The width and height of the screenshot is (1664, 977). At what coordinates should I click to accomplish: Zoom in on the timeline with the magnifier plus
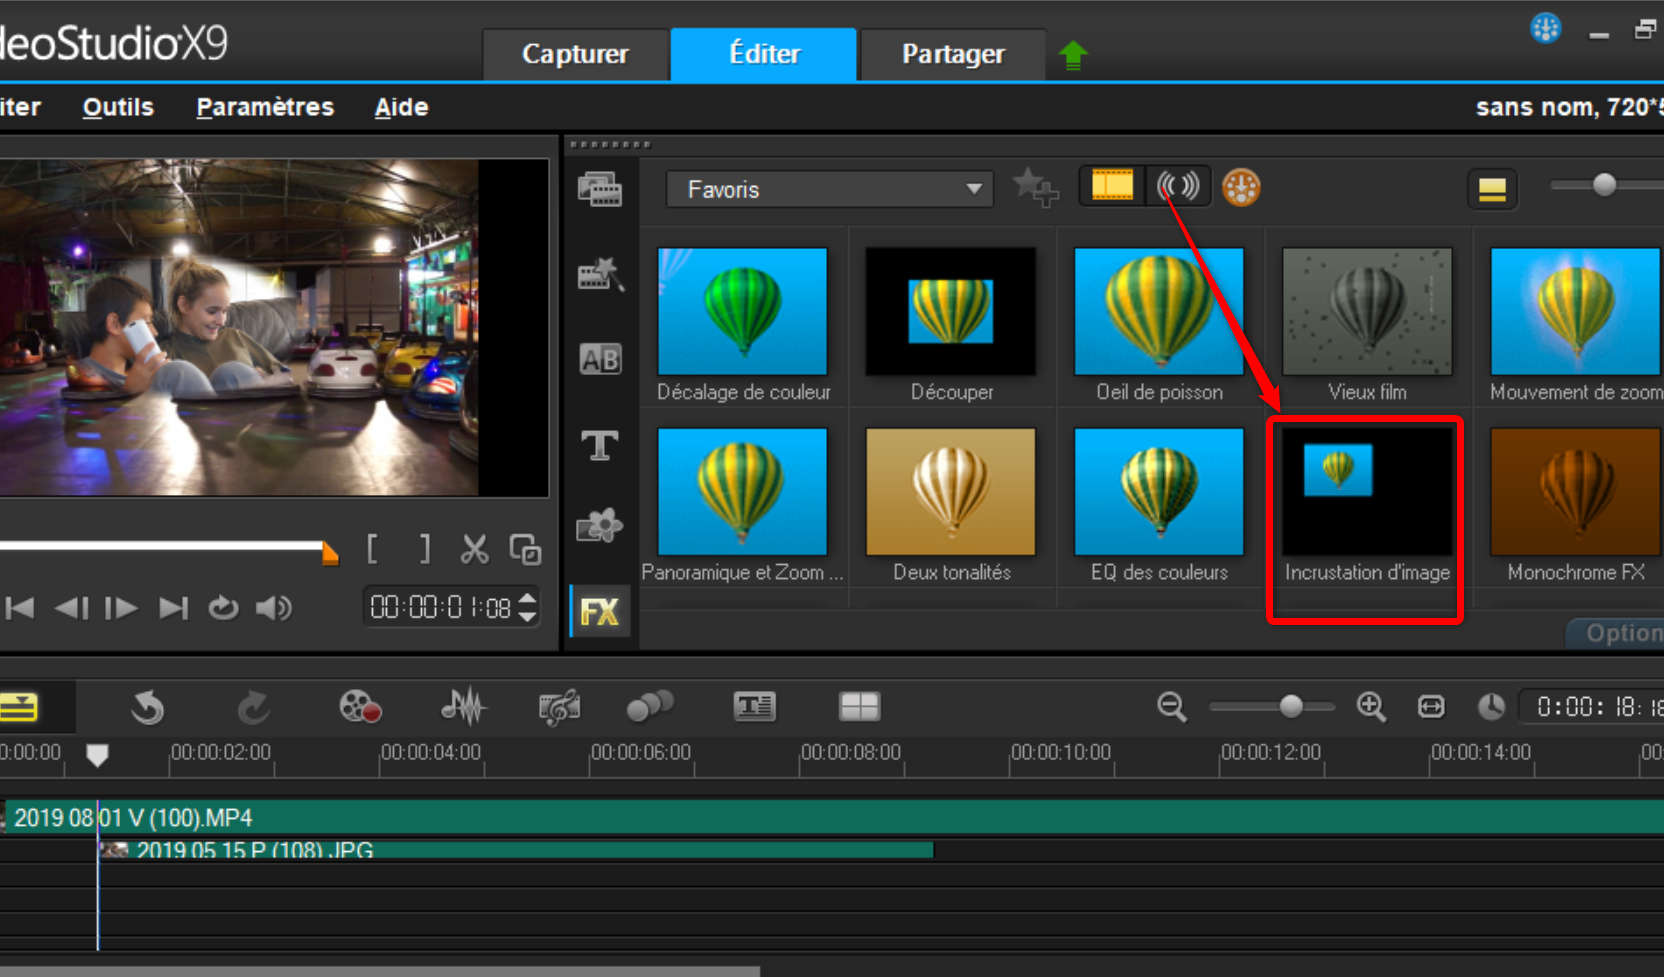click(1371, 707)
